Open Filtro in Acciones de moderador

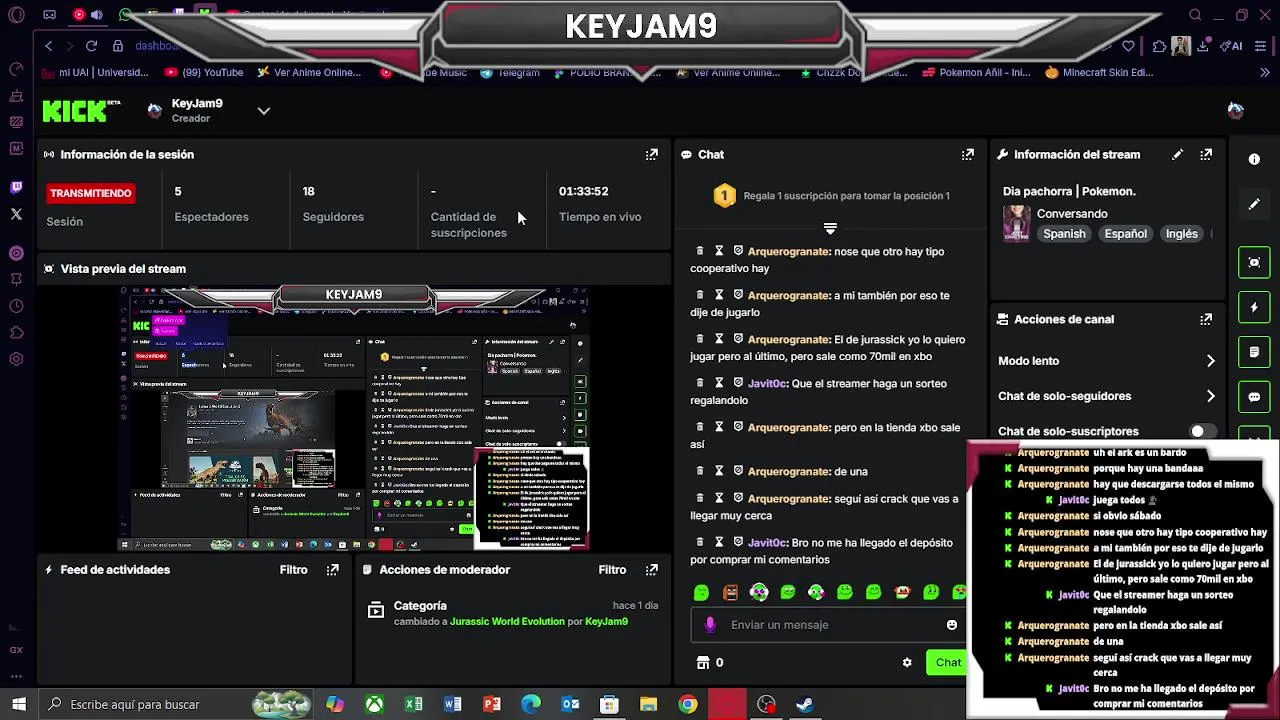pyautogui.click(x=612, y=570)
